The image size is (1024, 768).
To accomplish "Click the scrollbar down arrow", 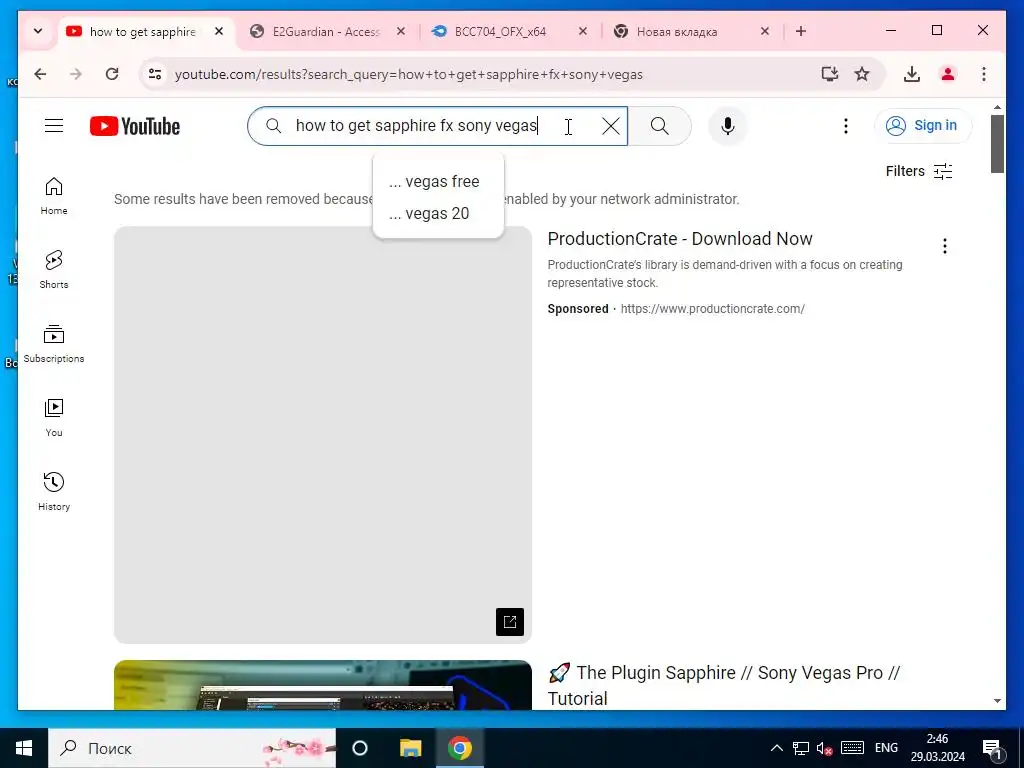I will [x=997, y=701].
